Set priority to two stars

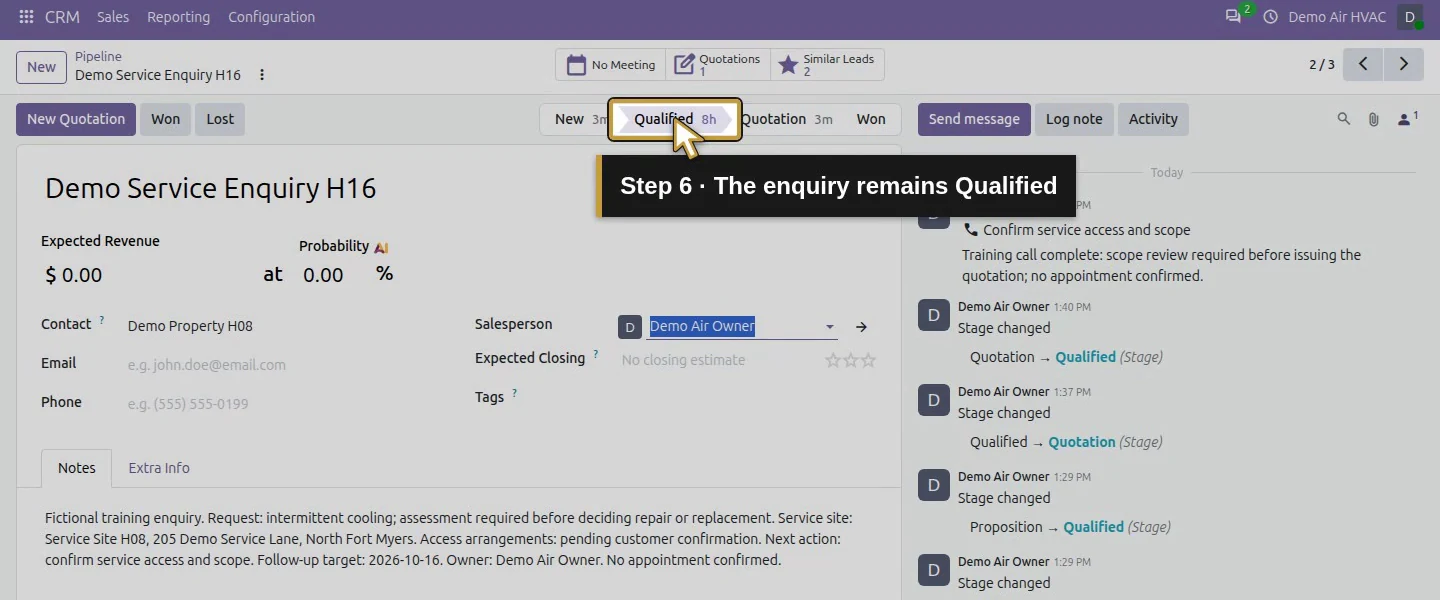tap(850, 360)
